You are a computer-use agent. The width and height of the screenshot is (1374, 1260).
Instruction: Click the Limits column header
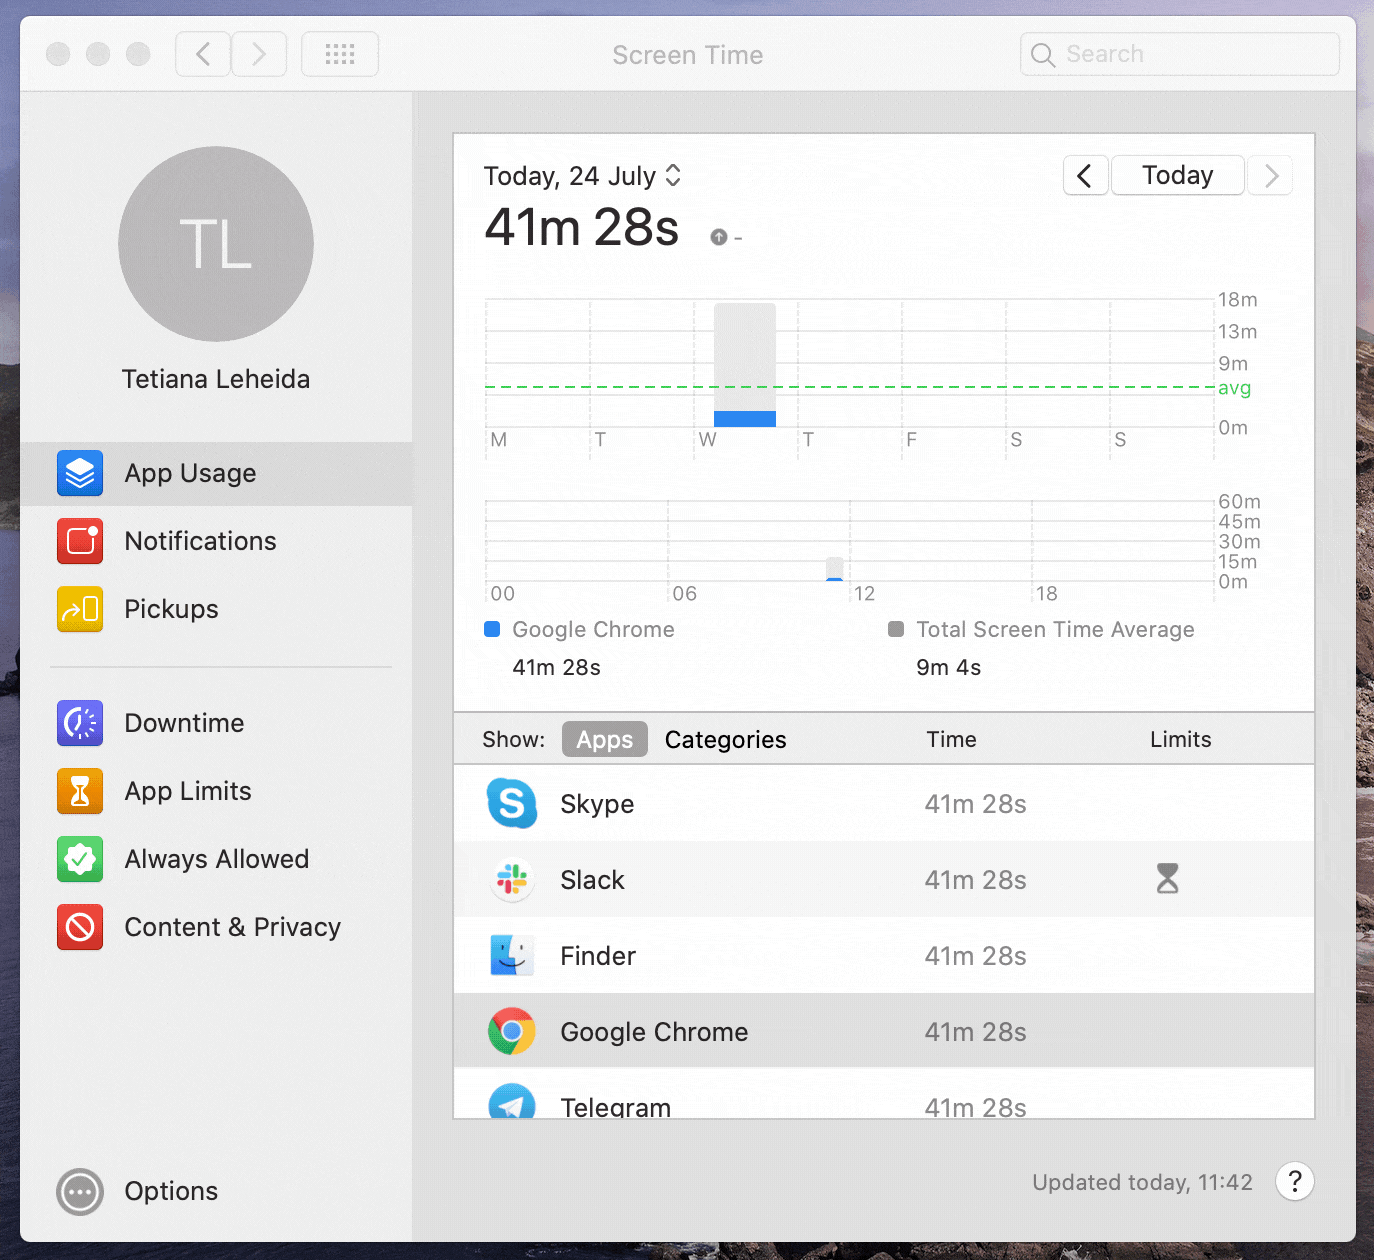(x=1181, y=739)
